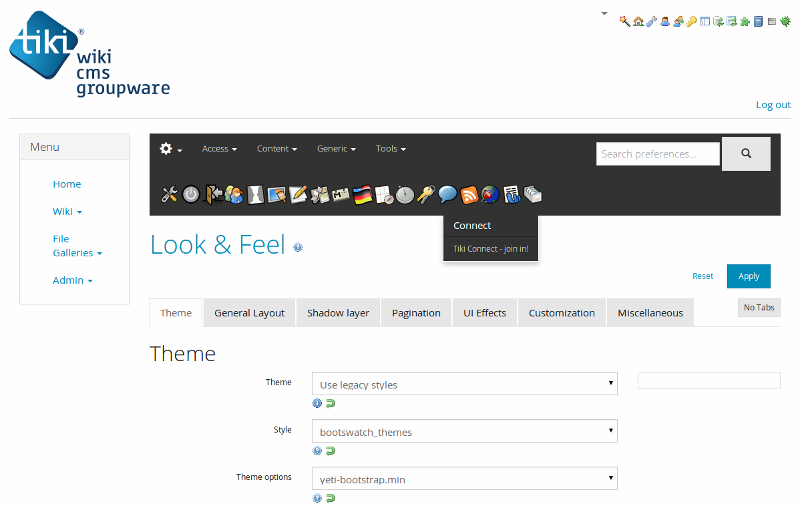Click the Performance stopwatch icon
This screenshot has height=508, width=800.
405,194
